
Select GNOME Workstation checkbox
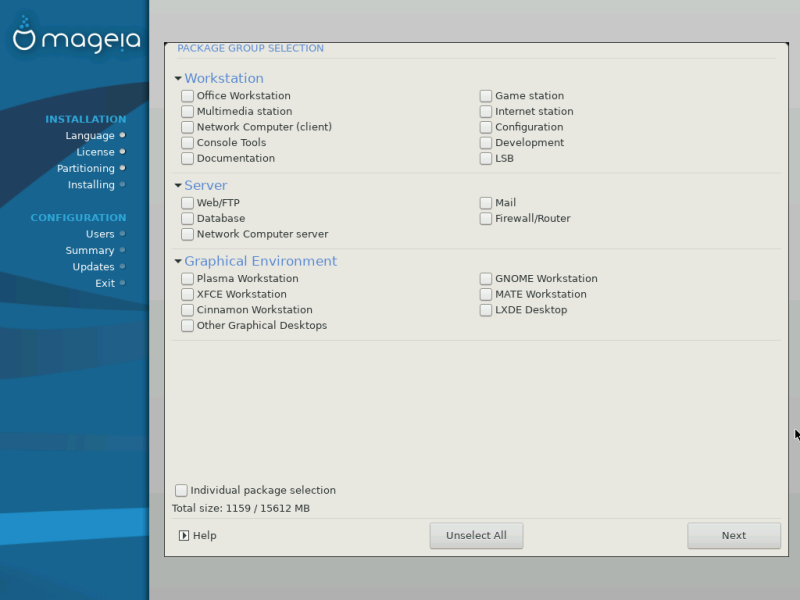pyautogui.click(x=486, y=279)
